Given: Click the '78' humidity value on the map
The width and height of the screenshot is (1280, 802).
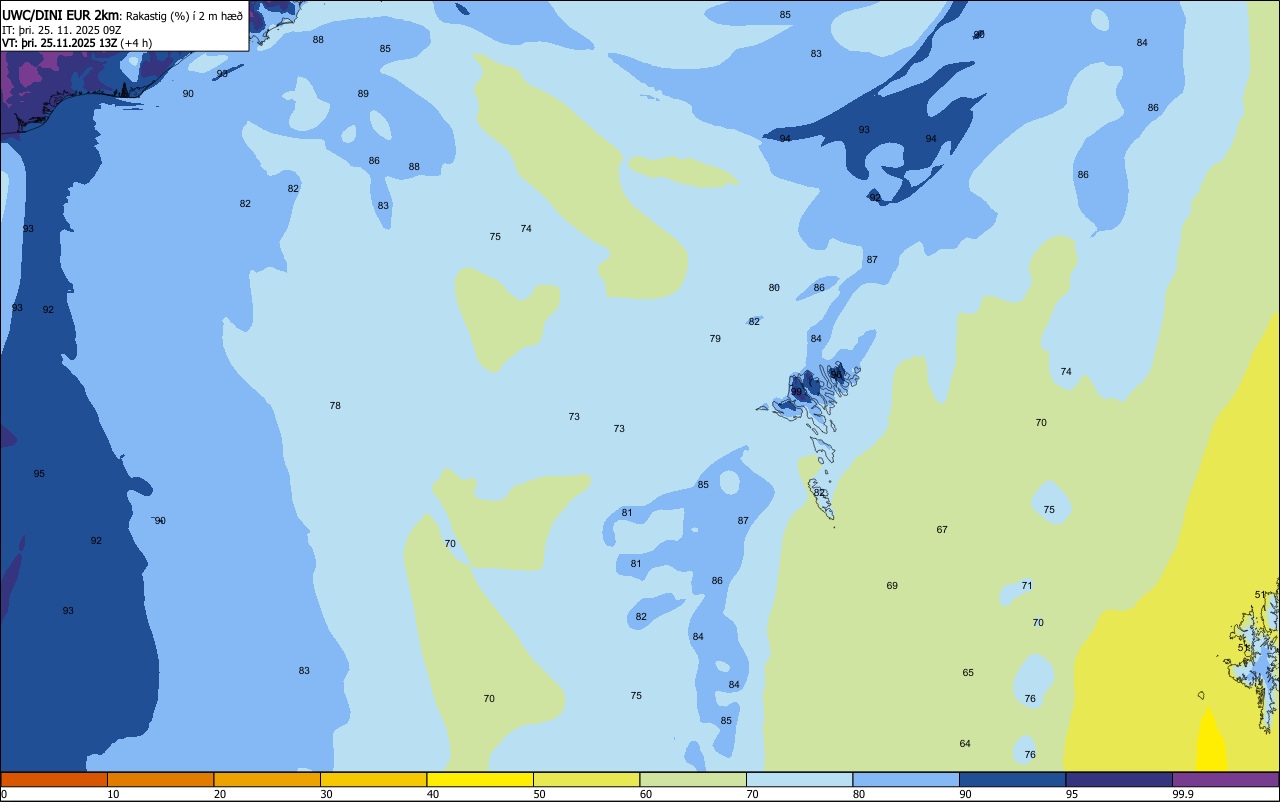Looking at the screenshot, I should pos(335,406).
